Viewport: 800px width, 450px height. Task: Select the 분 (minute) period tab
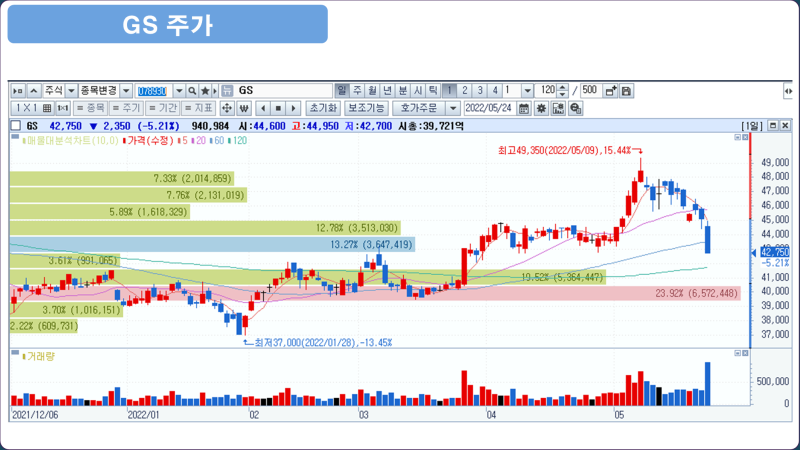(403, 91)
